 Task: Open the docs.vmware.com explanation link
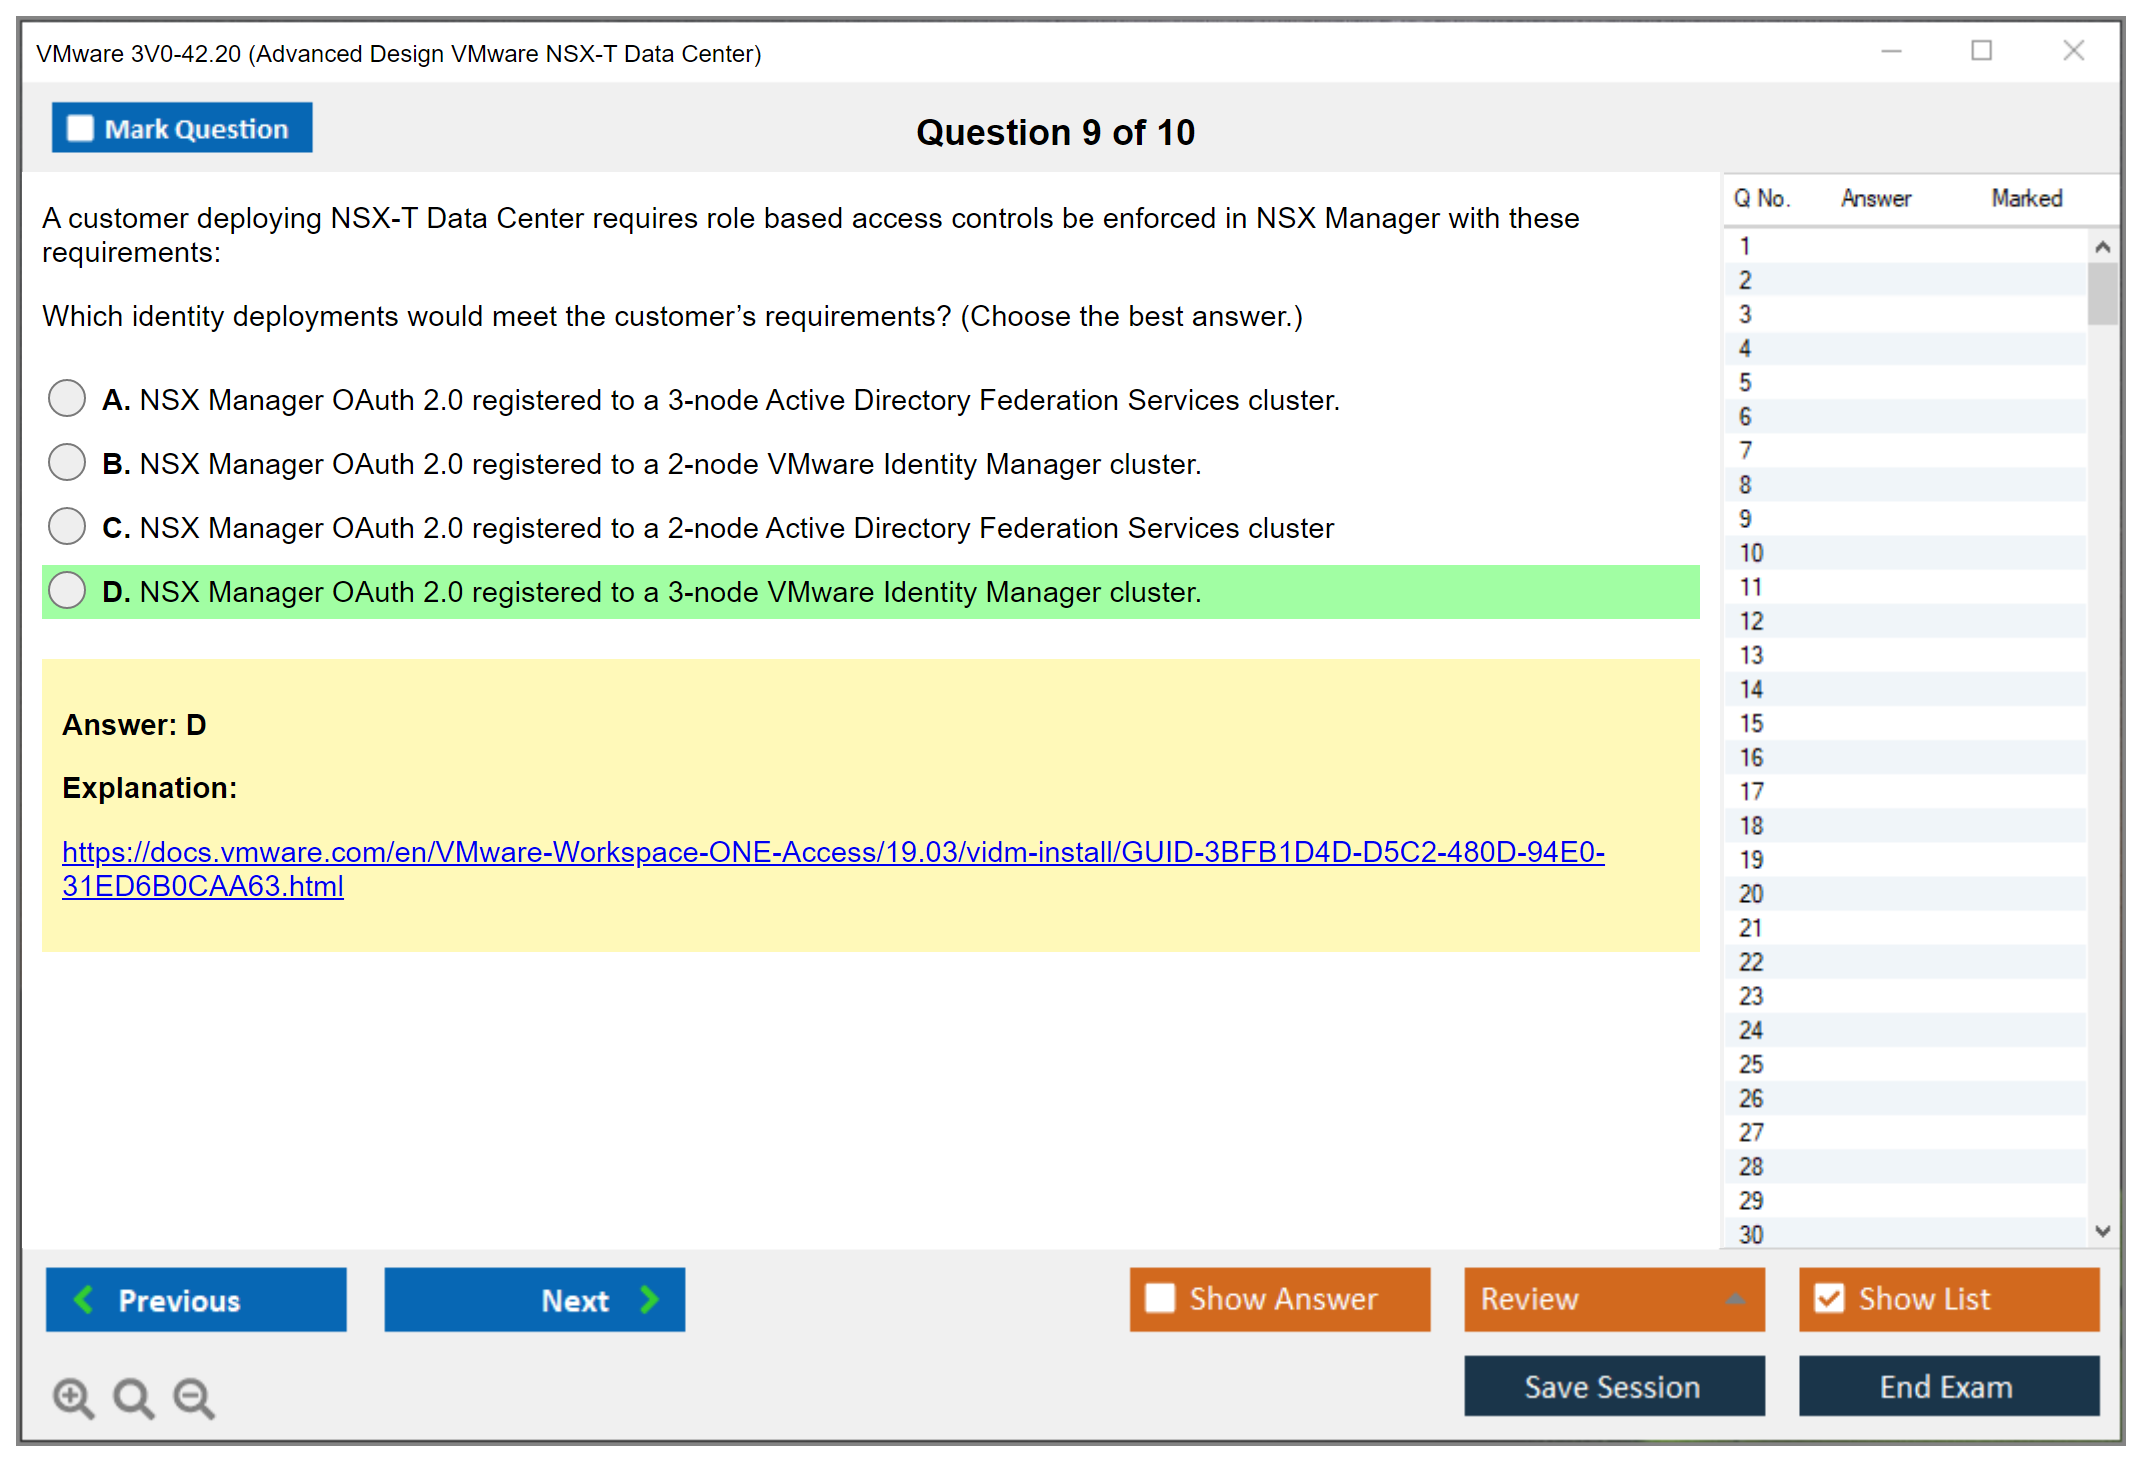tap(832, 852)
